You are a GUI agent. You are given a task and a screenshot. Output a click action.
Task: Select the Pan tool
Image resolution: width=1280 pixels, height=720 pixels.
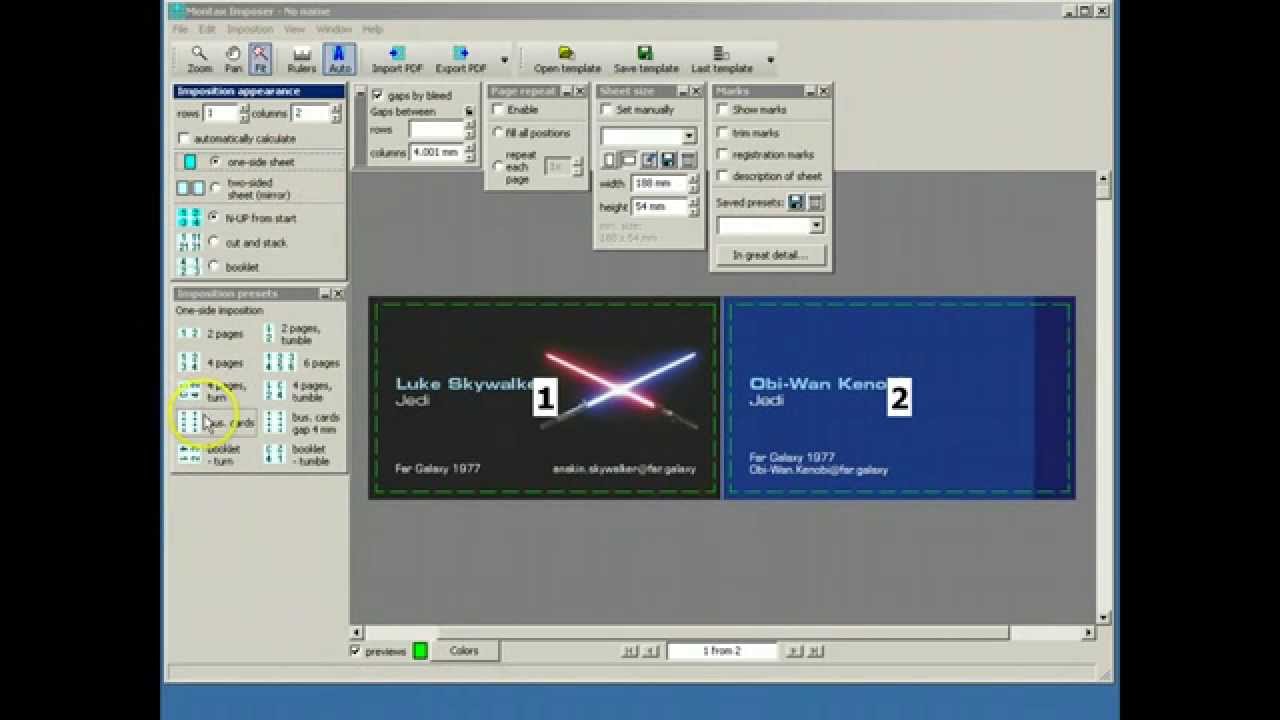[x=233, y=59]
